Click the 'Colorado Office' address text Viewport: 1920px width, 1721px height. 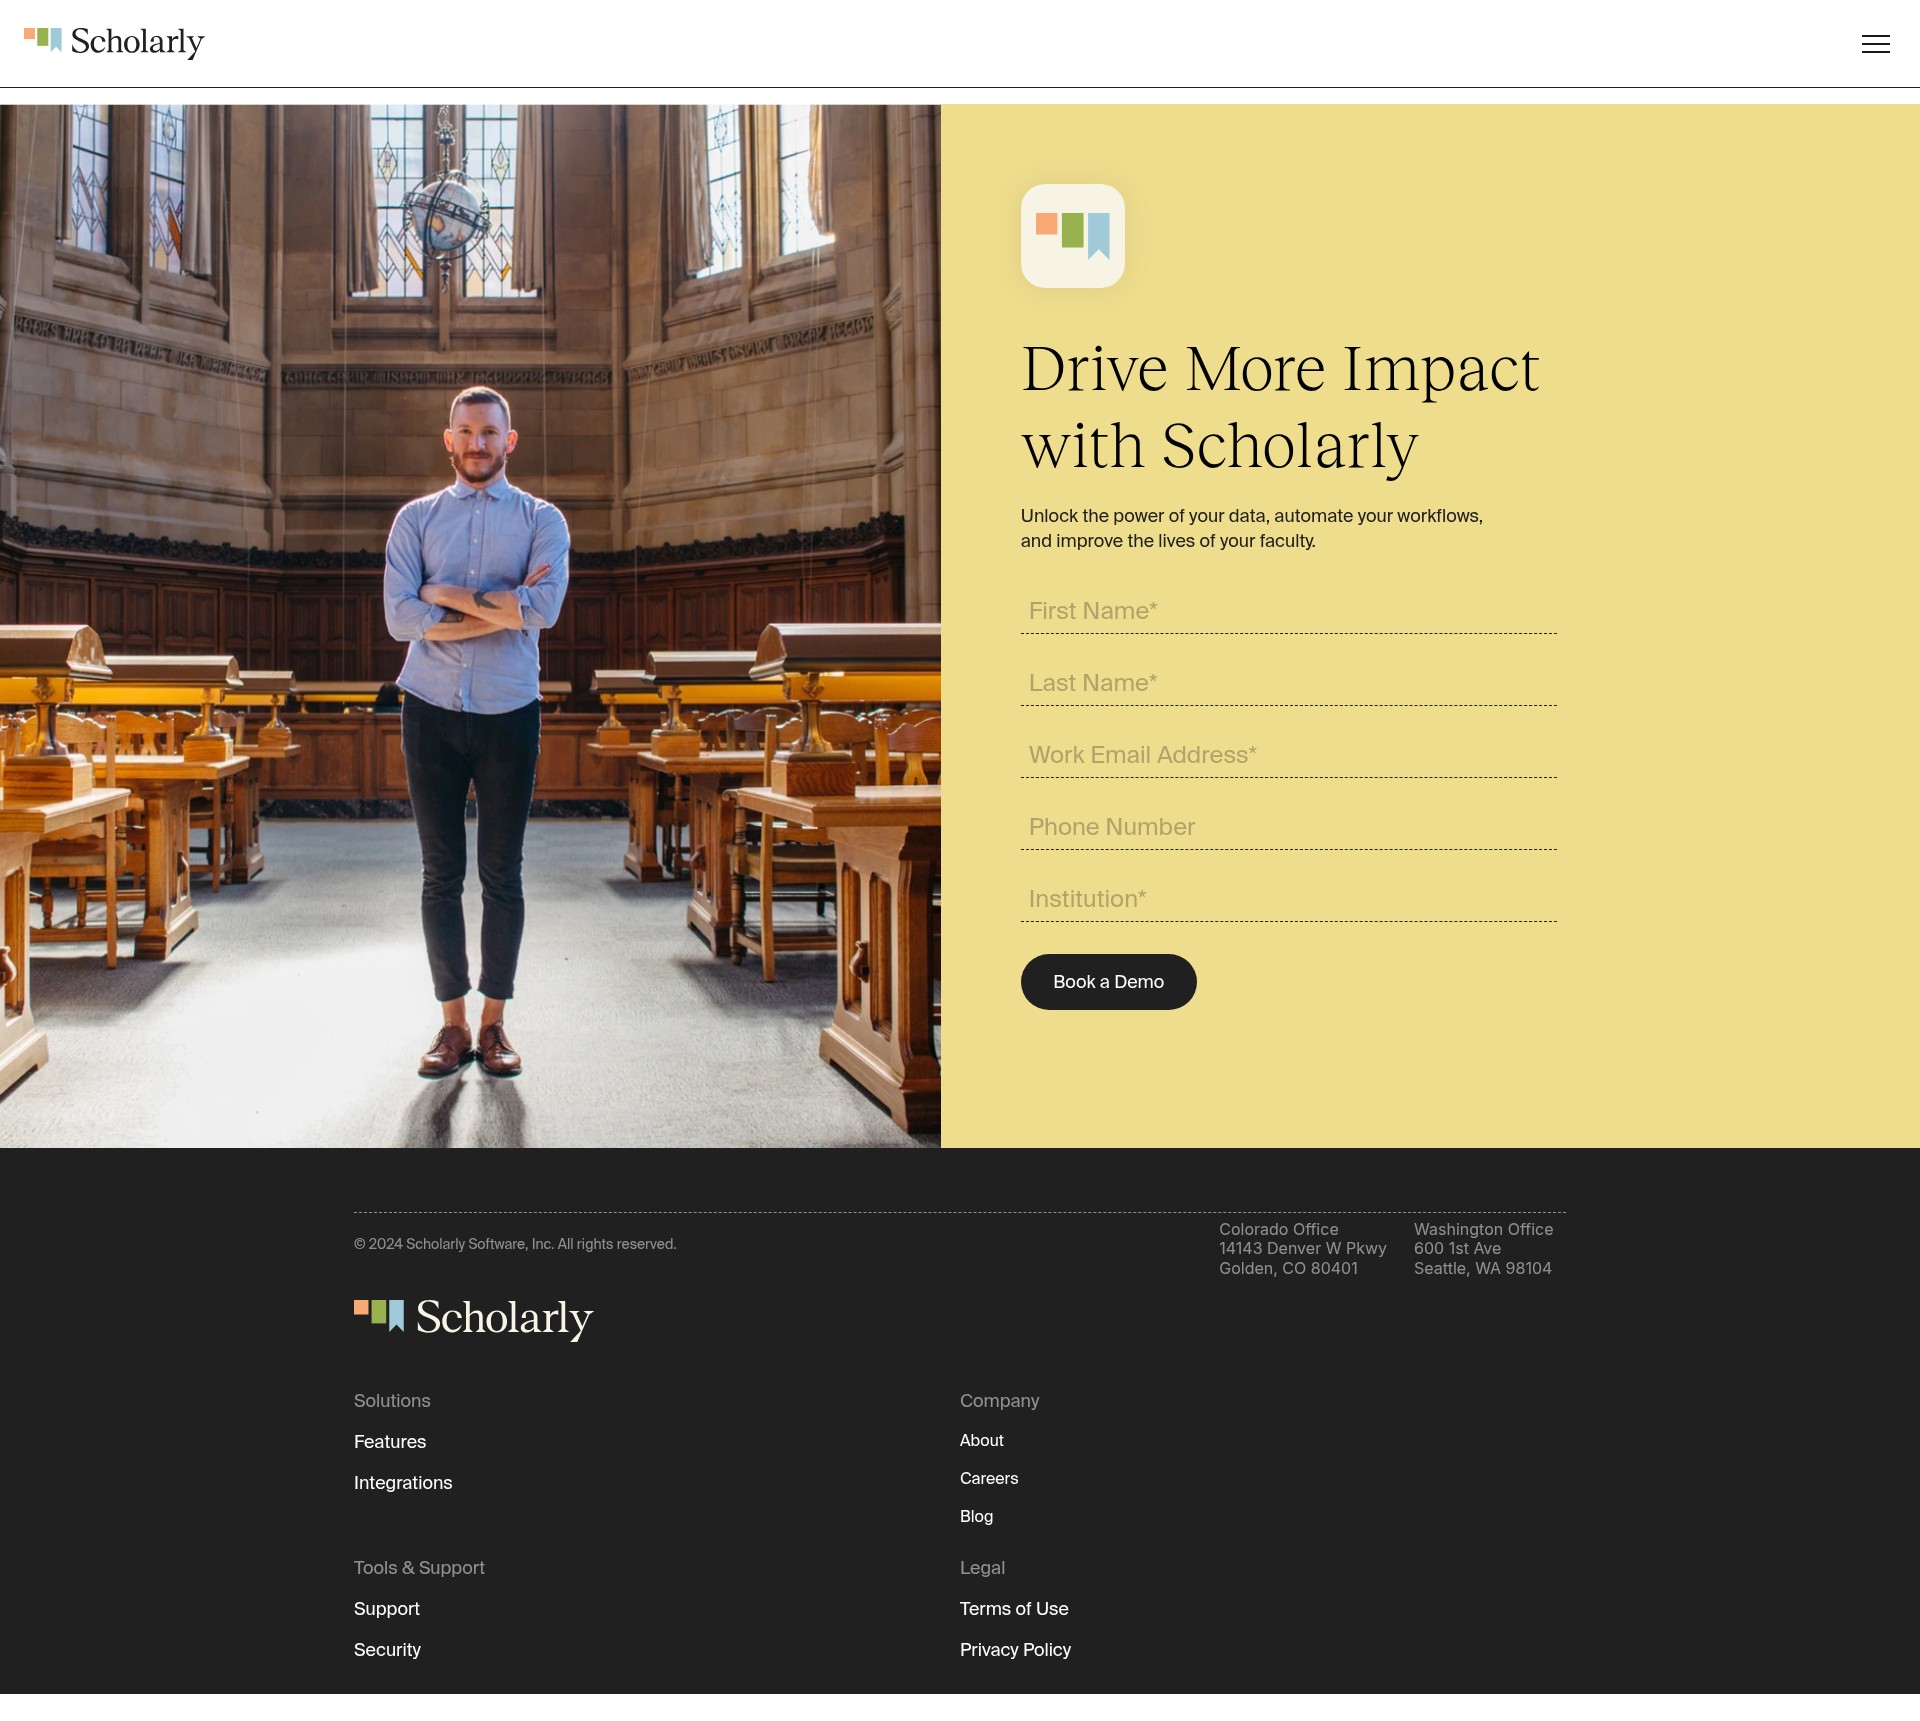click(x=1302, y=1249)
